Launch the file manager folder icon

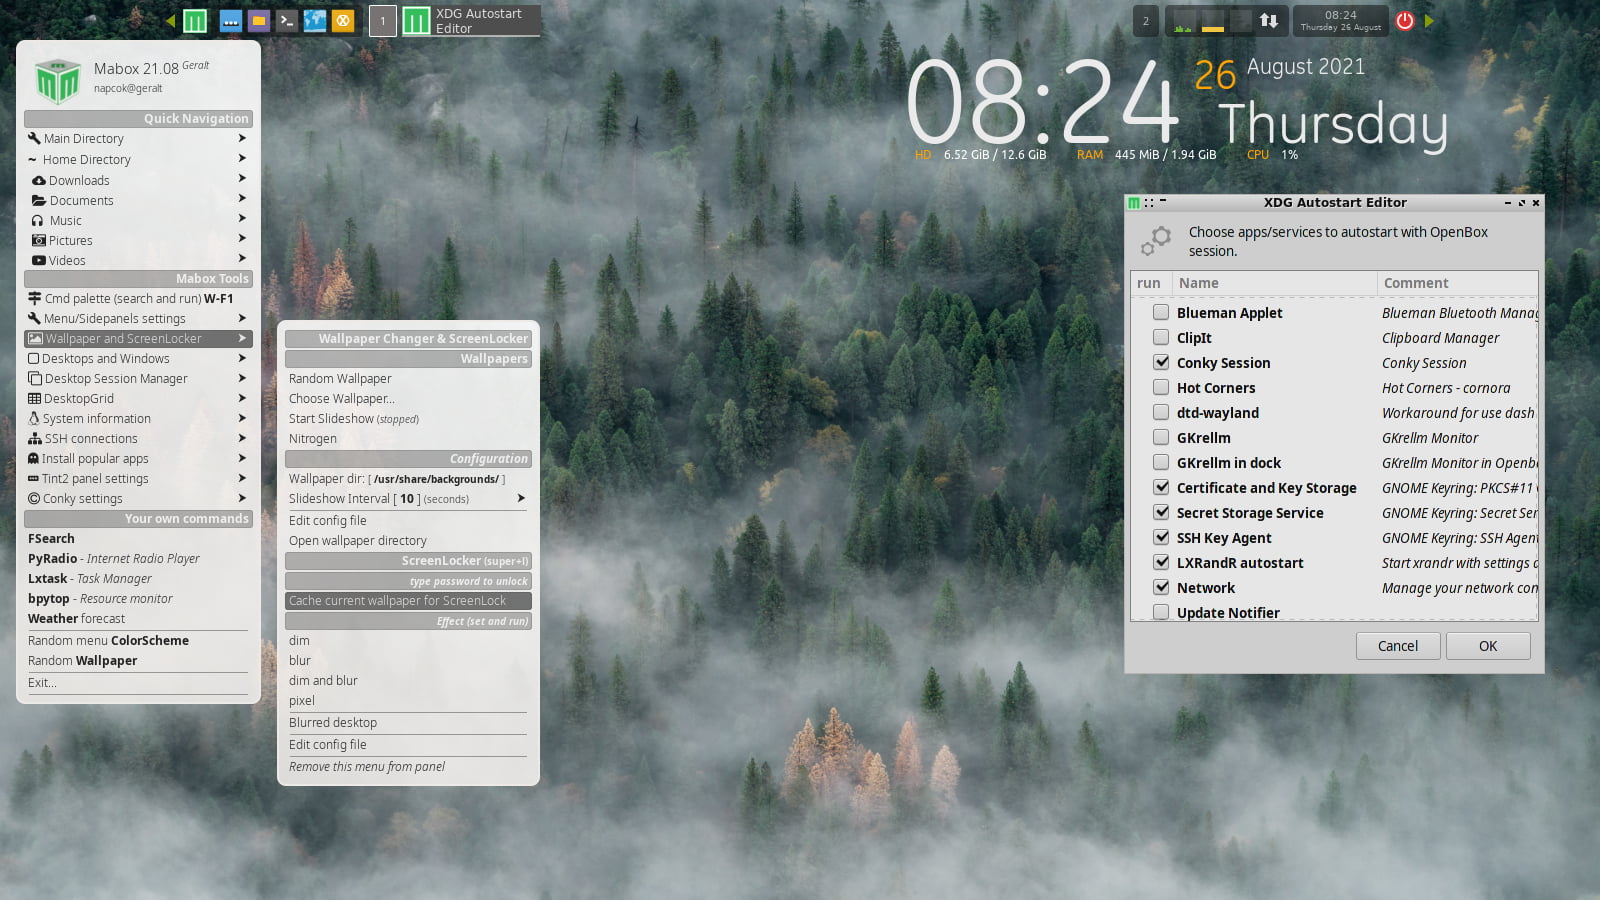[259, 21]
